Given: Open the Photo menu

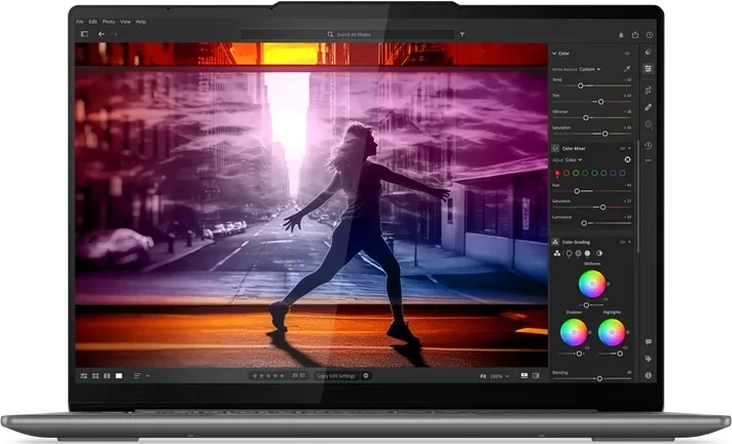Looking at the screenshot, I should [x=108, y=21].
